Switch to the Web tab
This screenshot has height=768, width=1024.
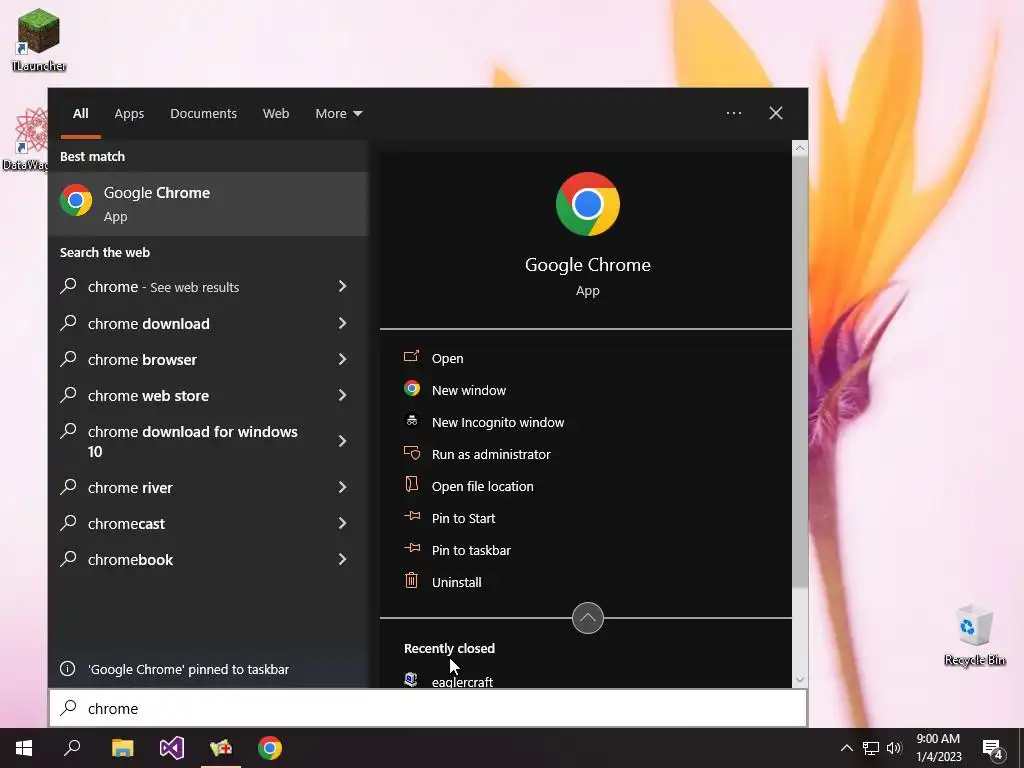pyautogui.click(x=276, y=114)
